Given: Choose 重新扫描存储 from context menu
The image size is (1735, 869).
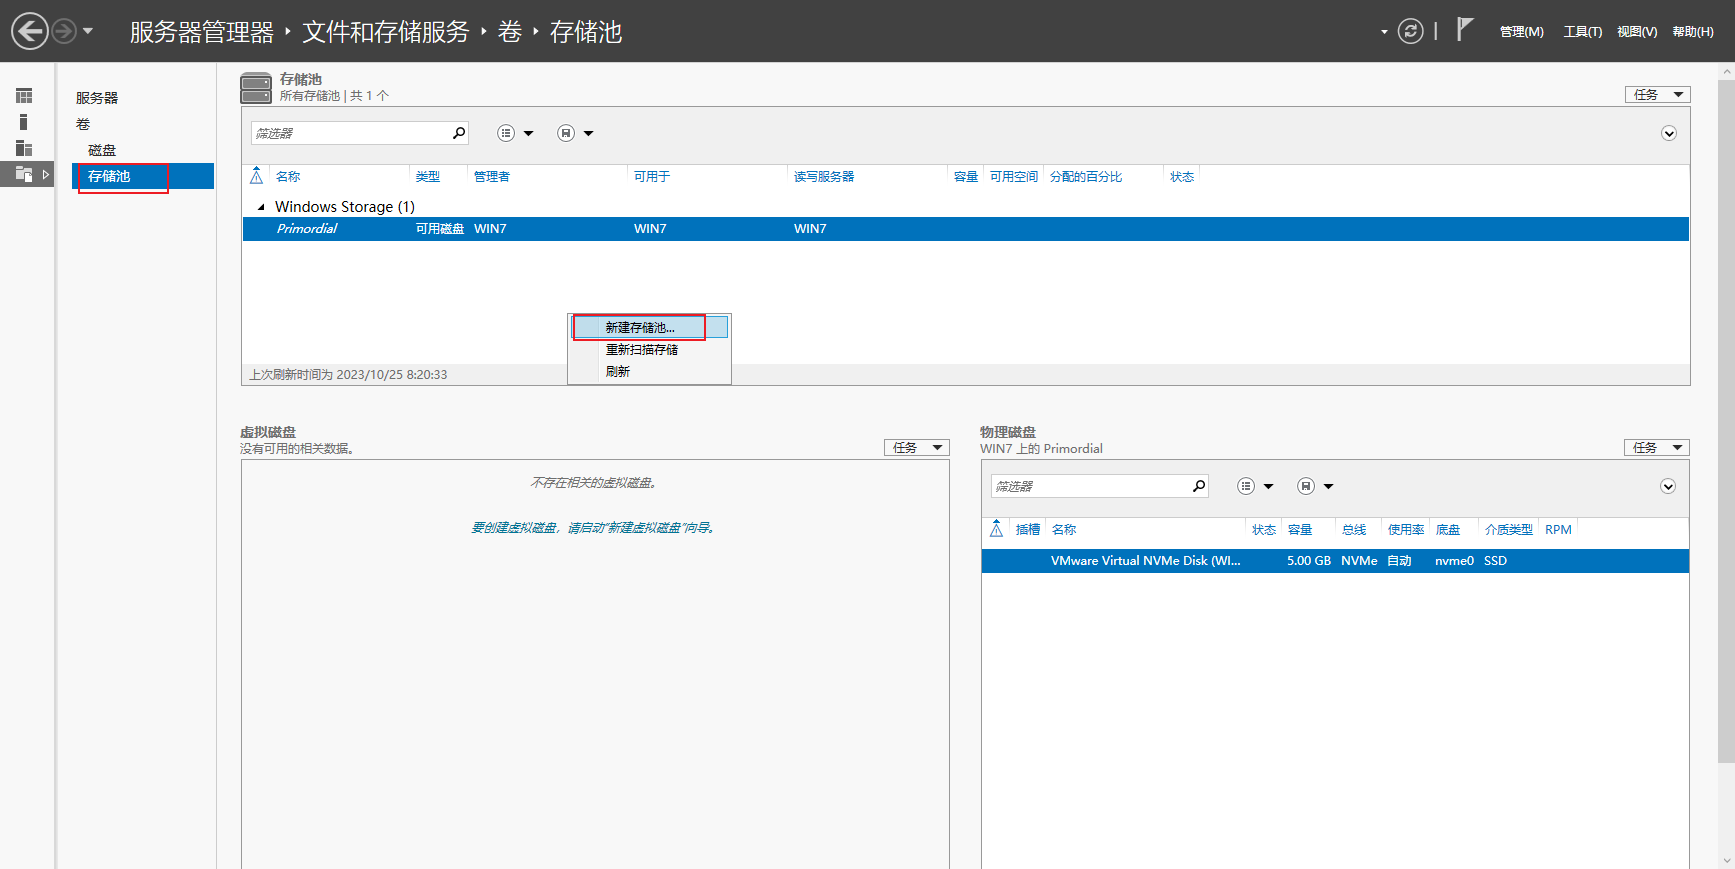Looking at the screenshot, I should pos(642,349).
